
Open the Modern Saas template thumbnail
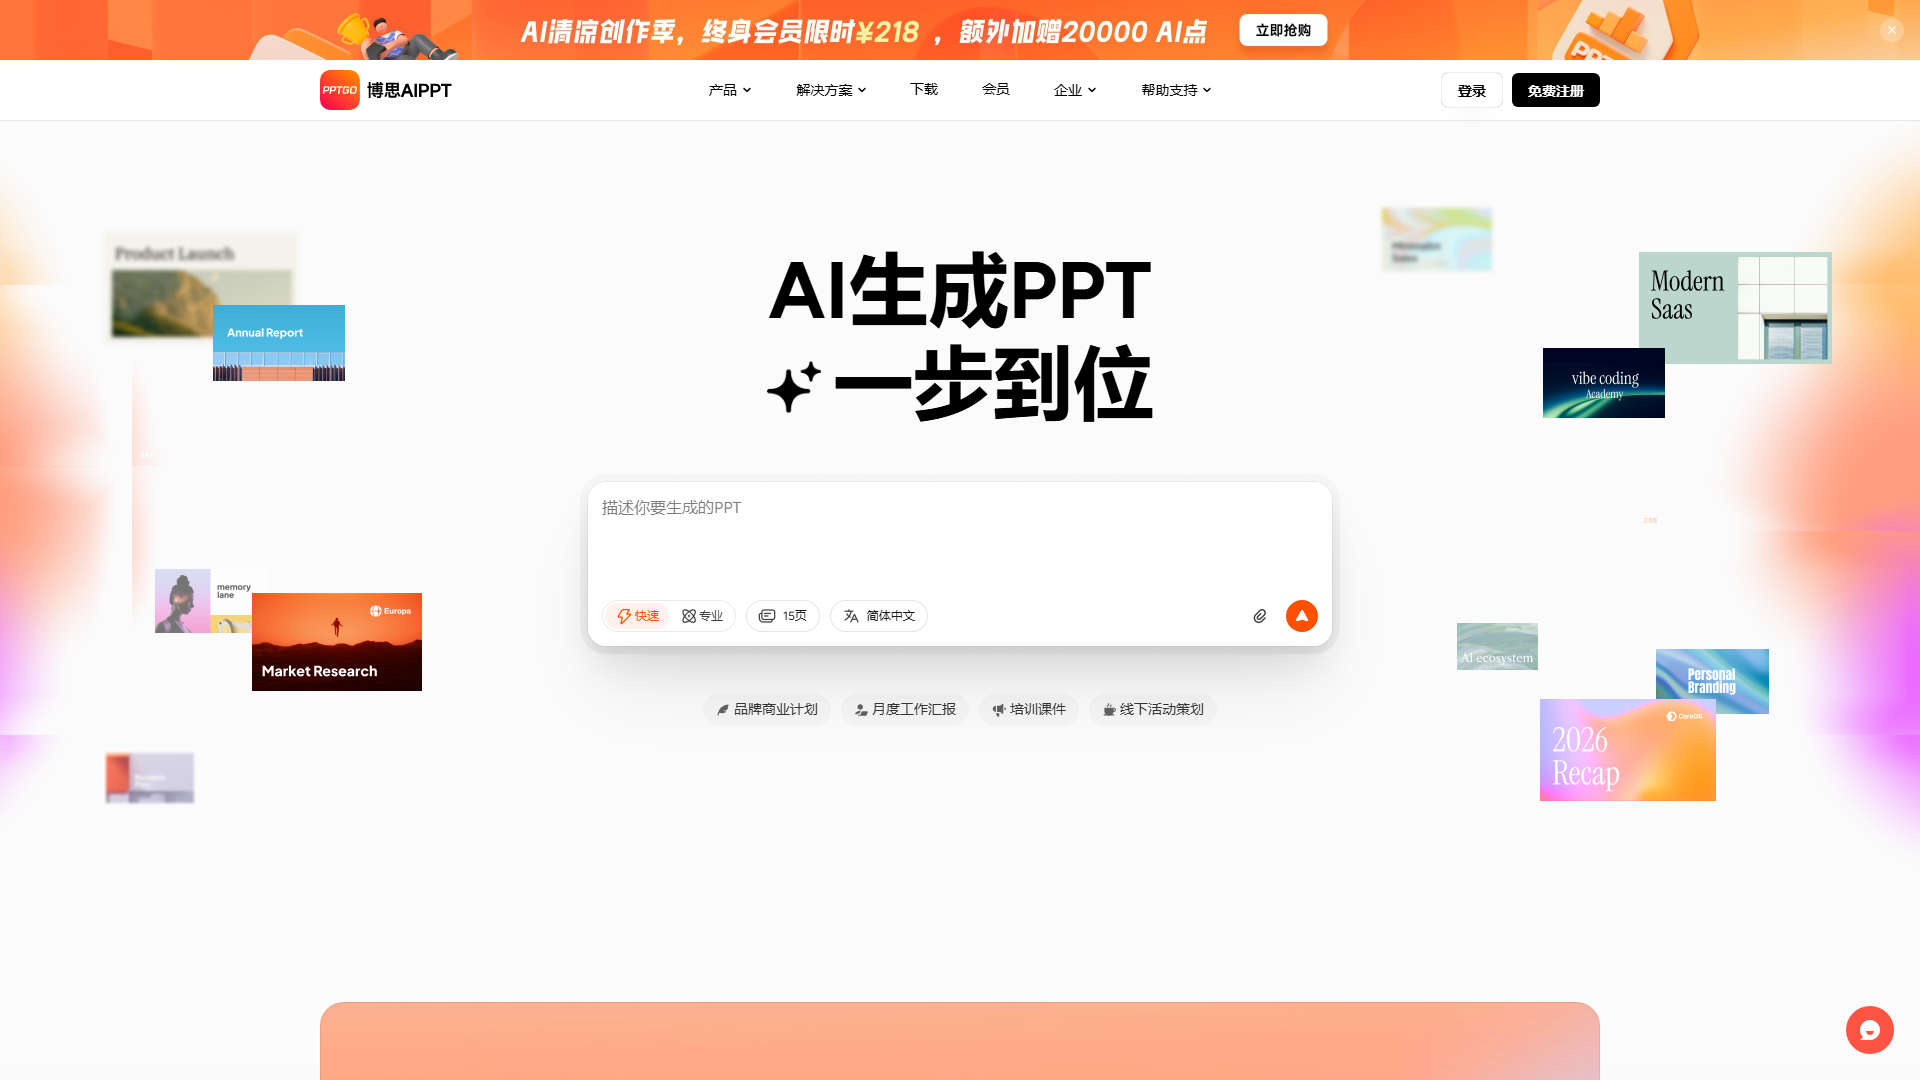coord(1735,308)
